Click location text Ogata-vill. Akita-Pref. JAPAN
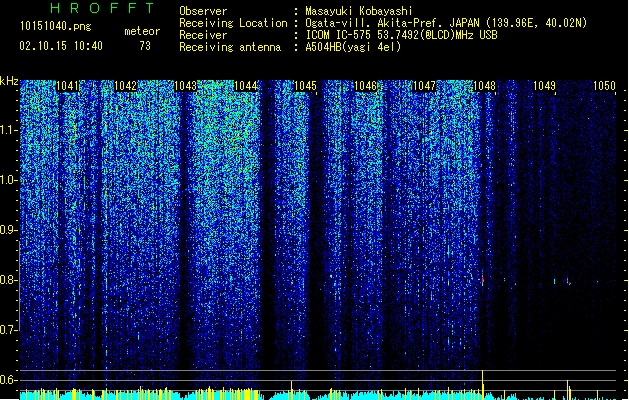The image size is (629, 400). coord(392,23)
